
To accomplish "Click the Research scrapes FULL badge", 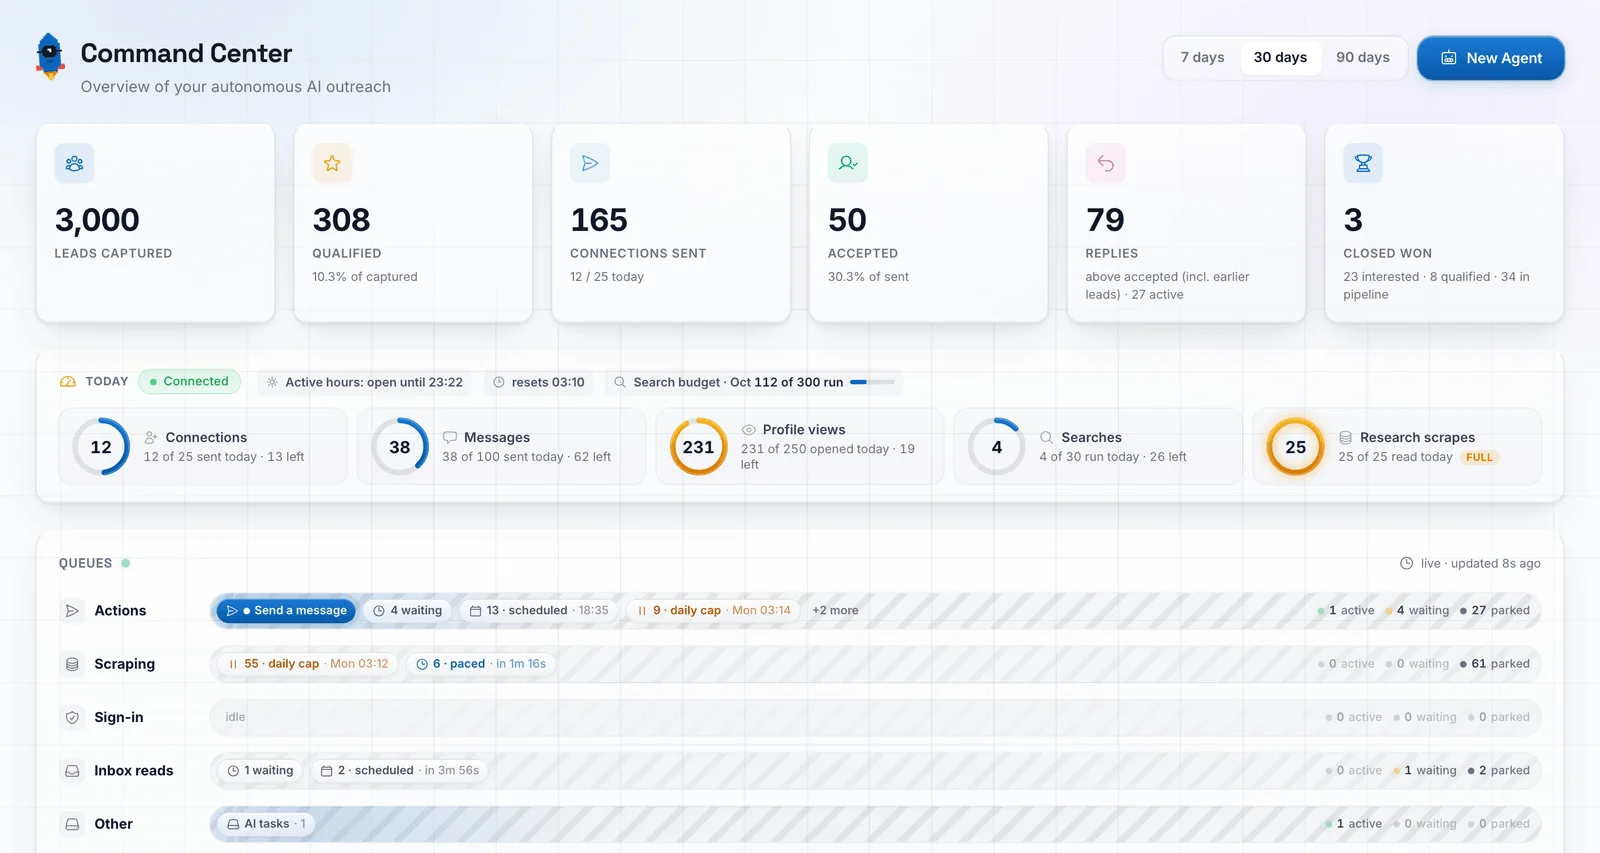I will [1479, 457].
